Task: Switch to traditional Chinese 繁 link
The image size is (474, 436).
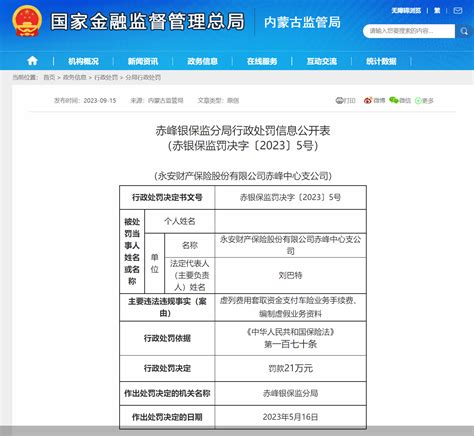Action: pos(437,11)
